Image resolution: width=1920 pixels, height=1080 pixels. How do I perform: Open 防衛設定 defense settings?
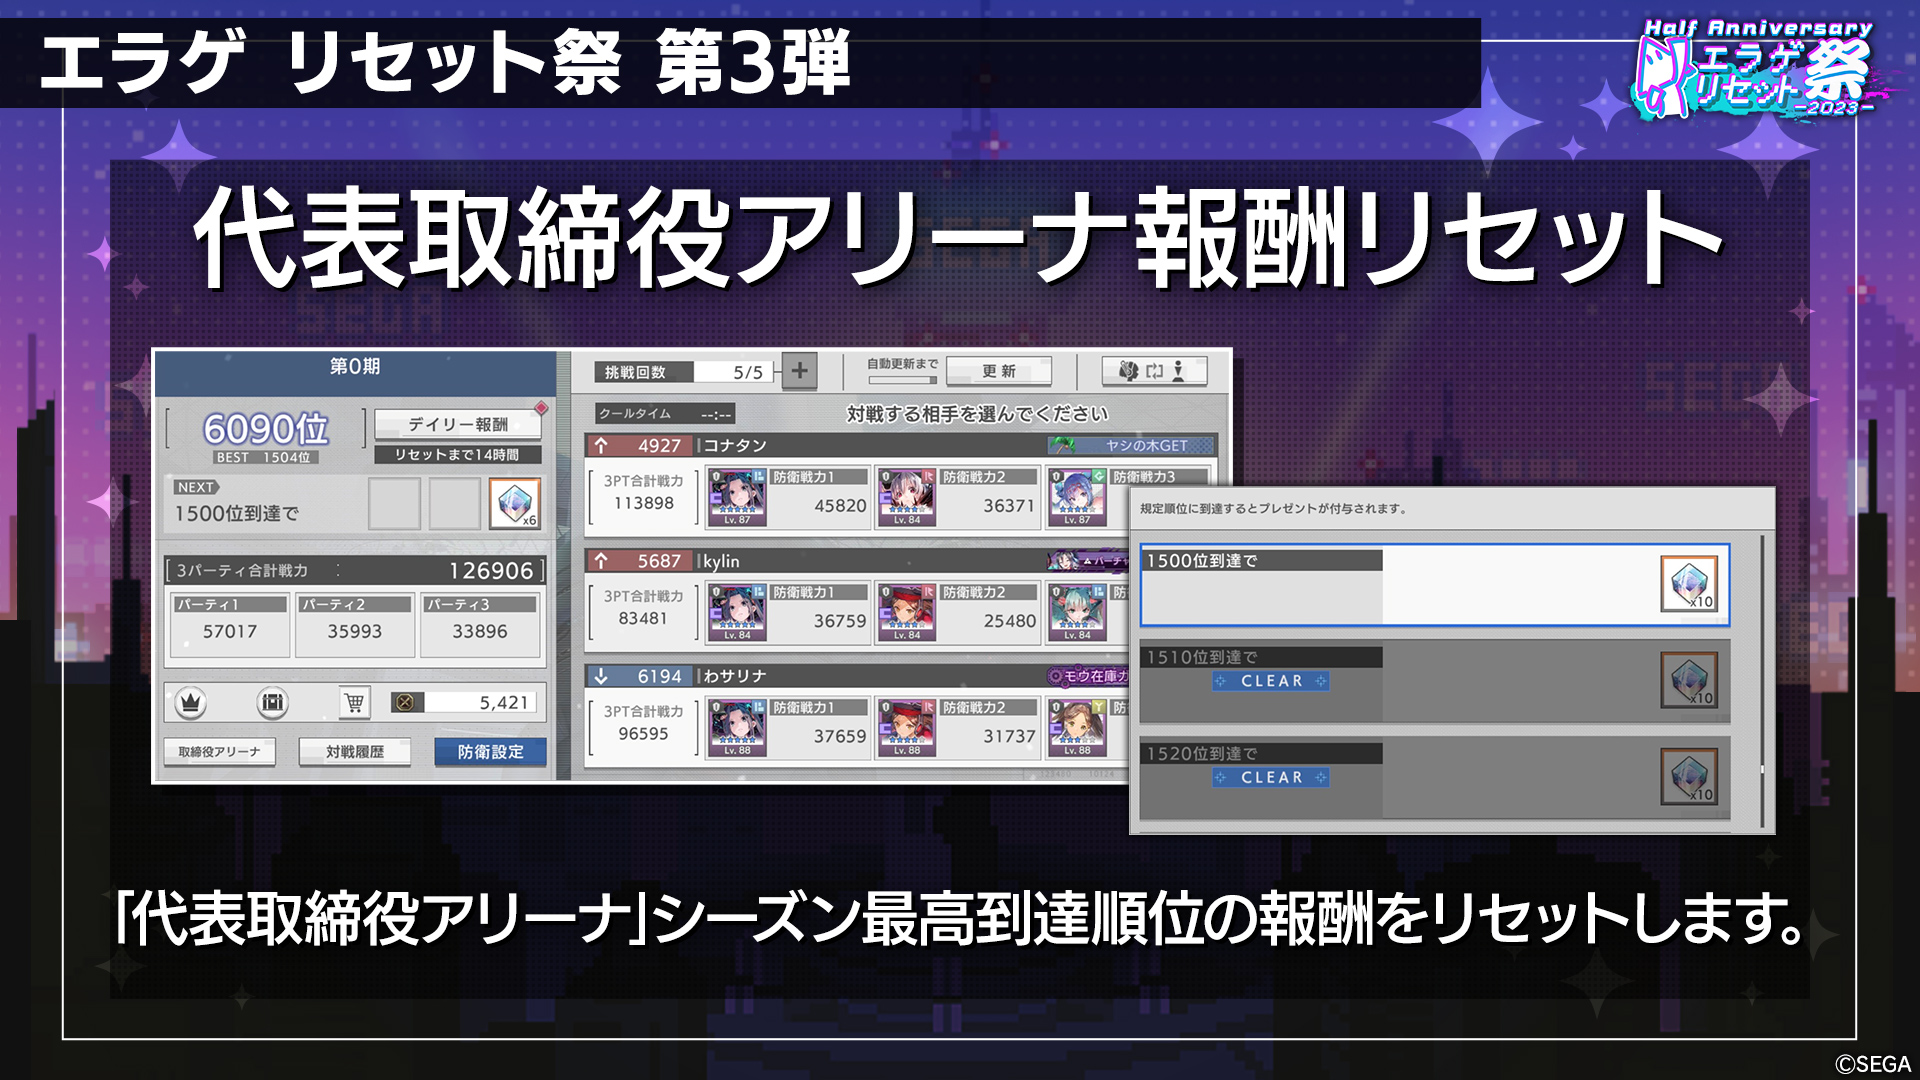490,752
